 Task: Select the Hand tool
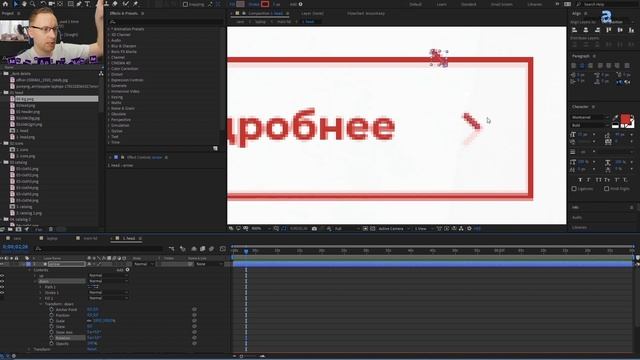click(24, 4)
